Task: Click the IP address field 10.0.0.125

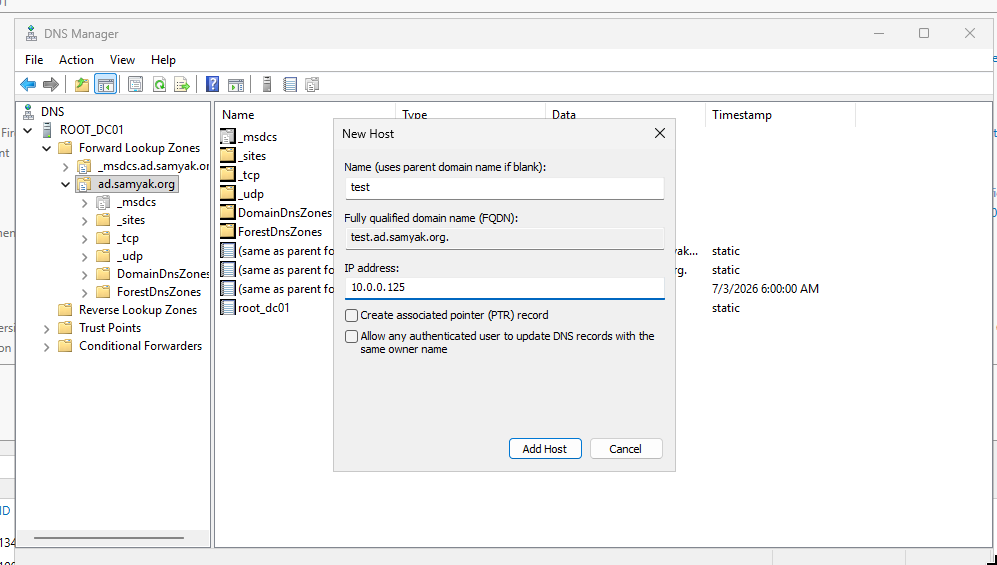Action: tap(504, 287)
